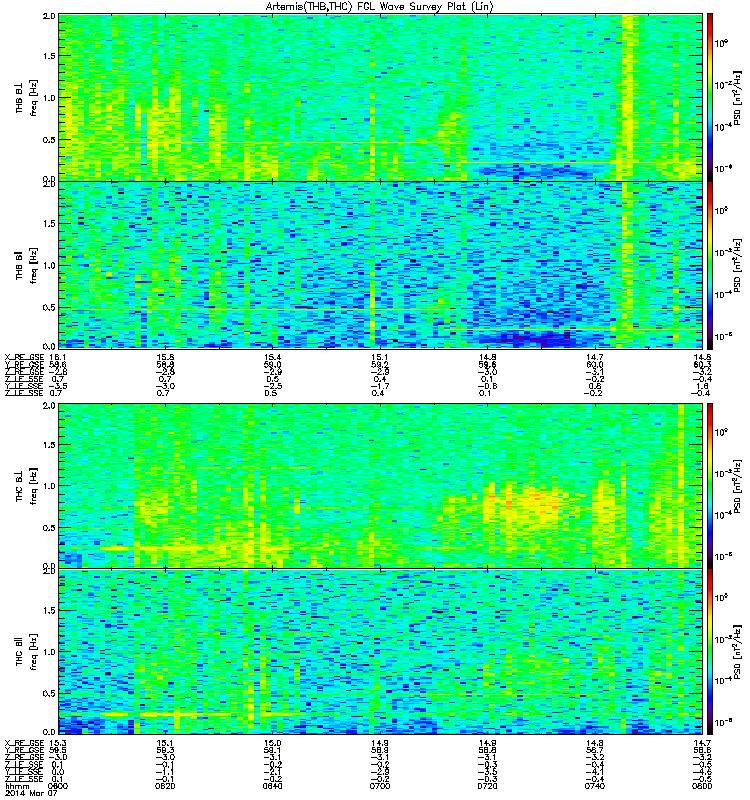Click the color bar beside THC B⊥ panel

point(710,486)
